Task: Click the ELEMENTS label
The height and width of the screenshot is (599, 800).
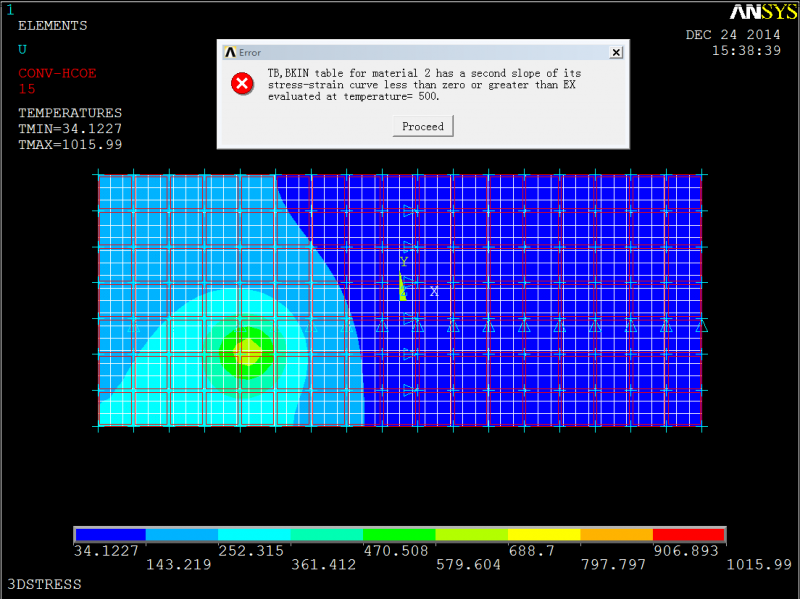Action: click(x=53, y=26)
